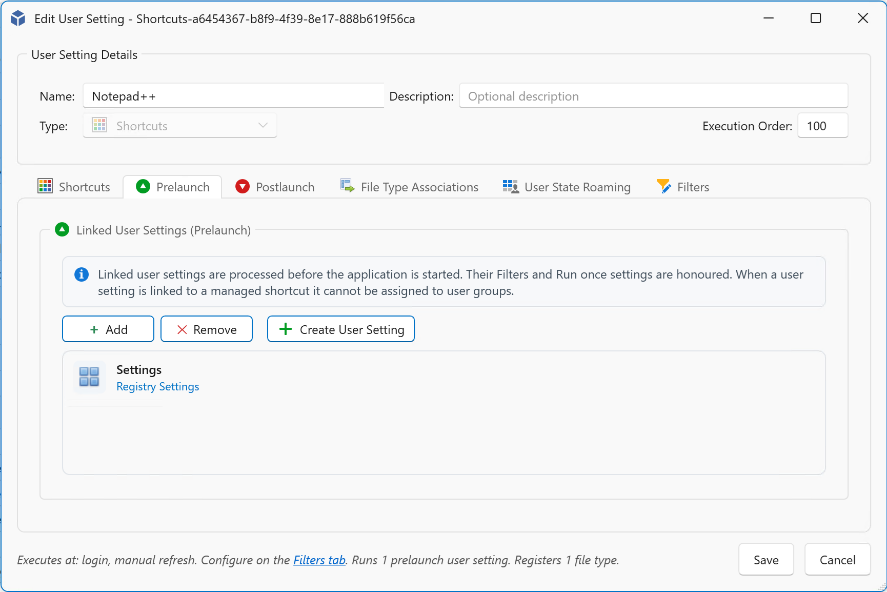Open the Type dropdown chevron
The width and height of the screenshot is (887, 592).
click(263, 125)
